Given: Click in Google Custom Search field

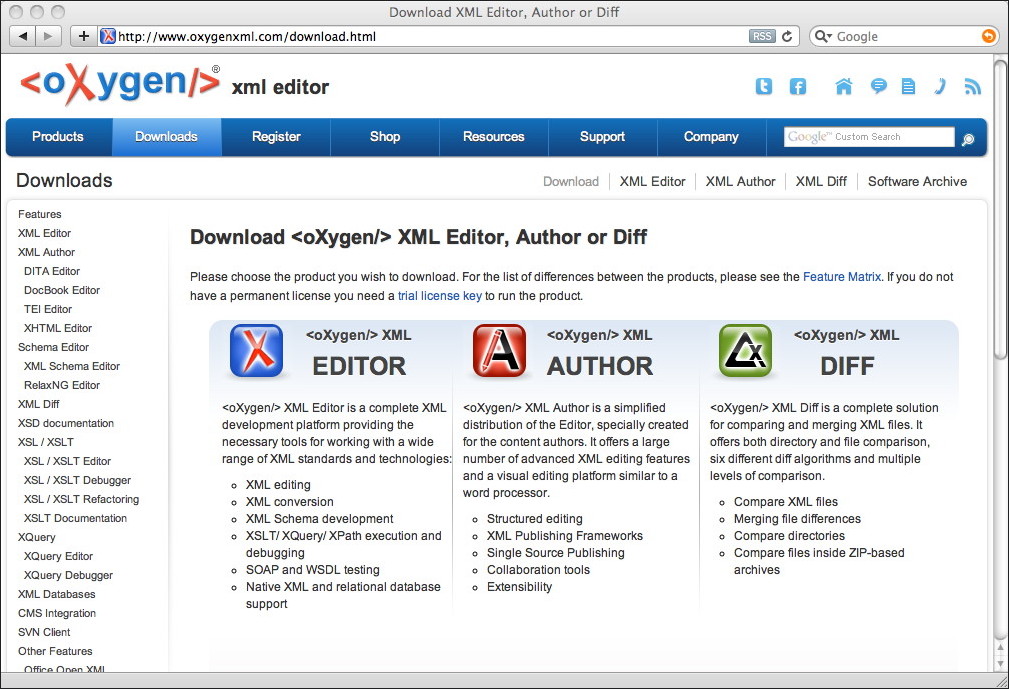Looking at the screenshot, I should [869, 137].
